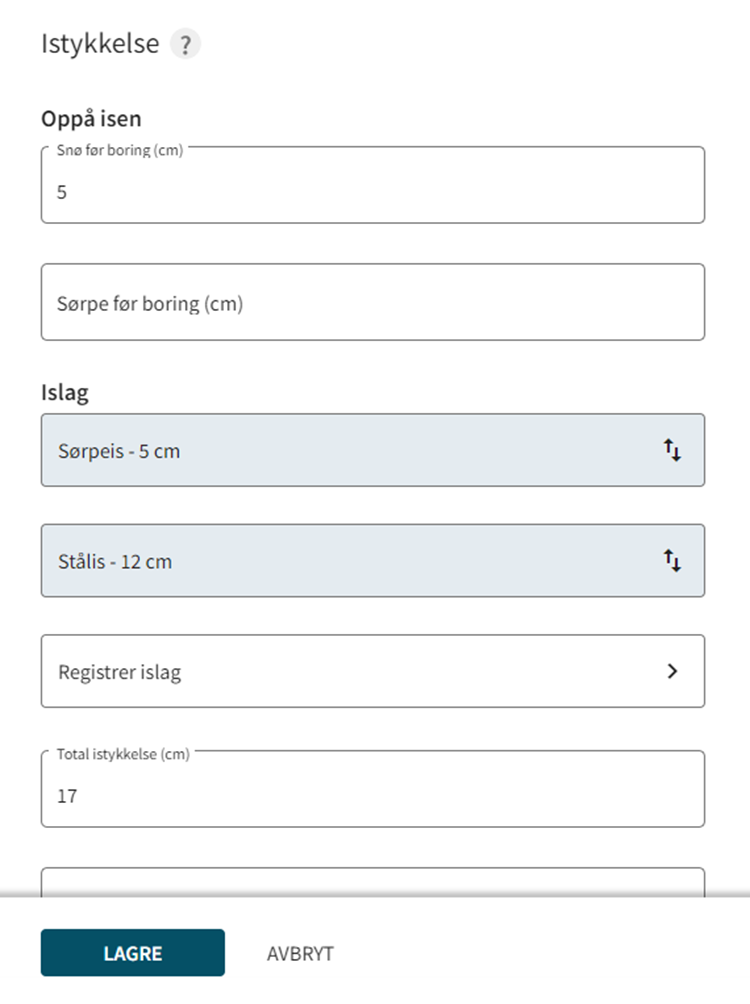Click the Oppå isen section heading

coord(91,118)
